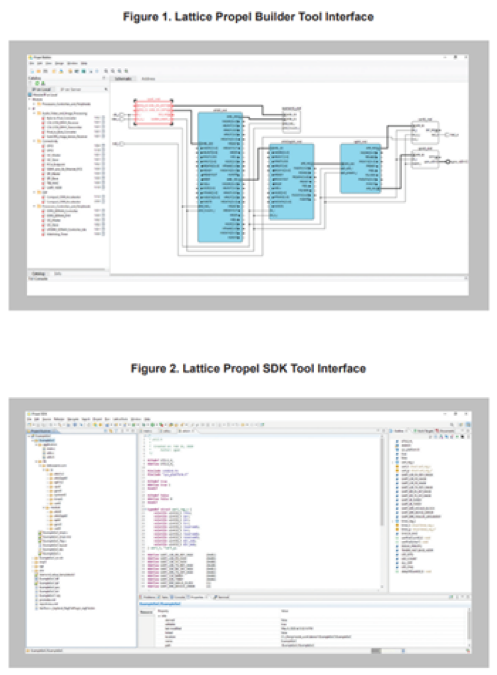Screen dimensions: 497x675
Task: Switch to the Build Targets tab
Action: coord(423,431)
